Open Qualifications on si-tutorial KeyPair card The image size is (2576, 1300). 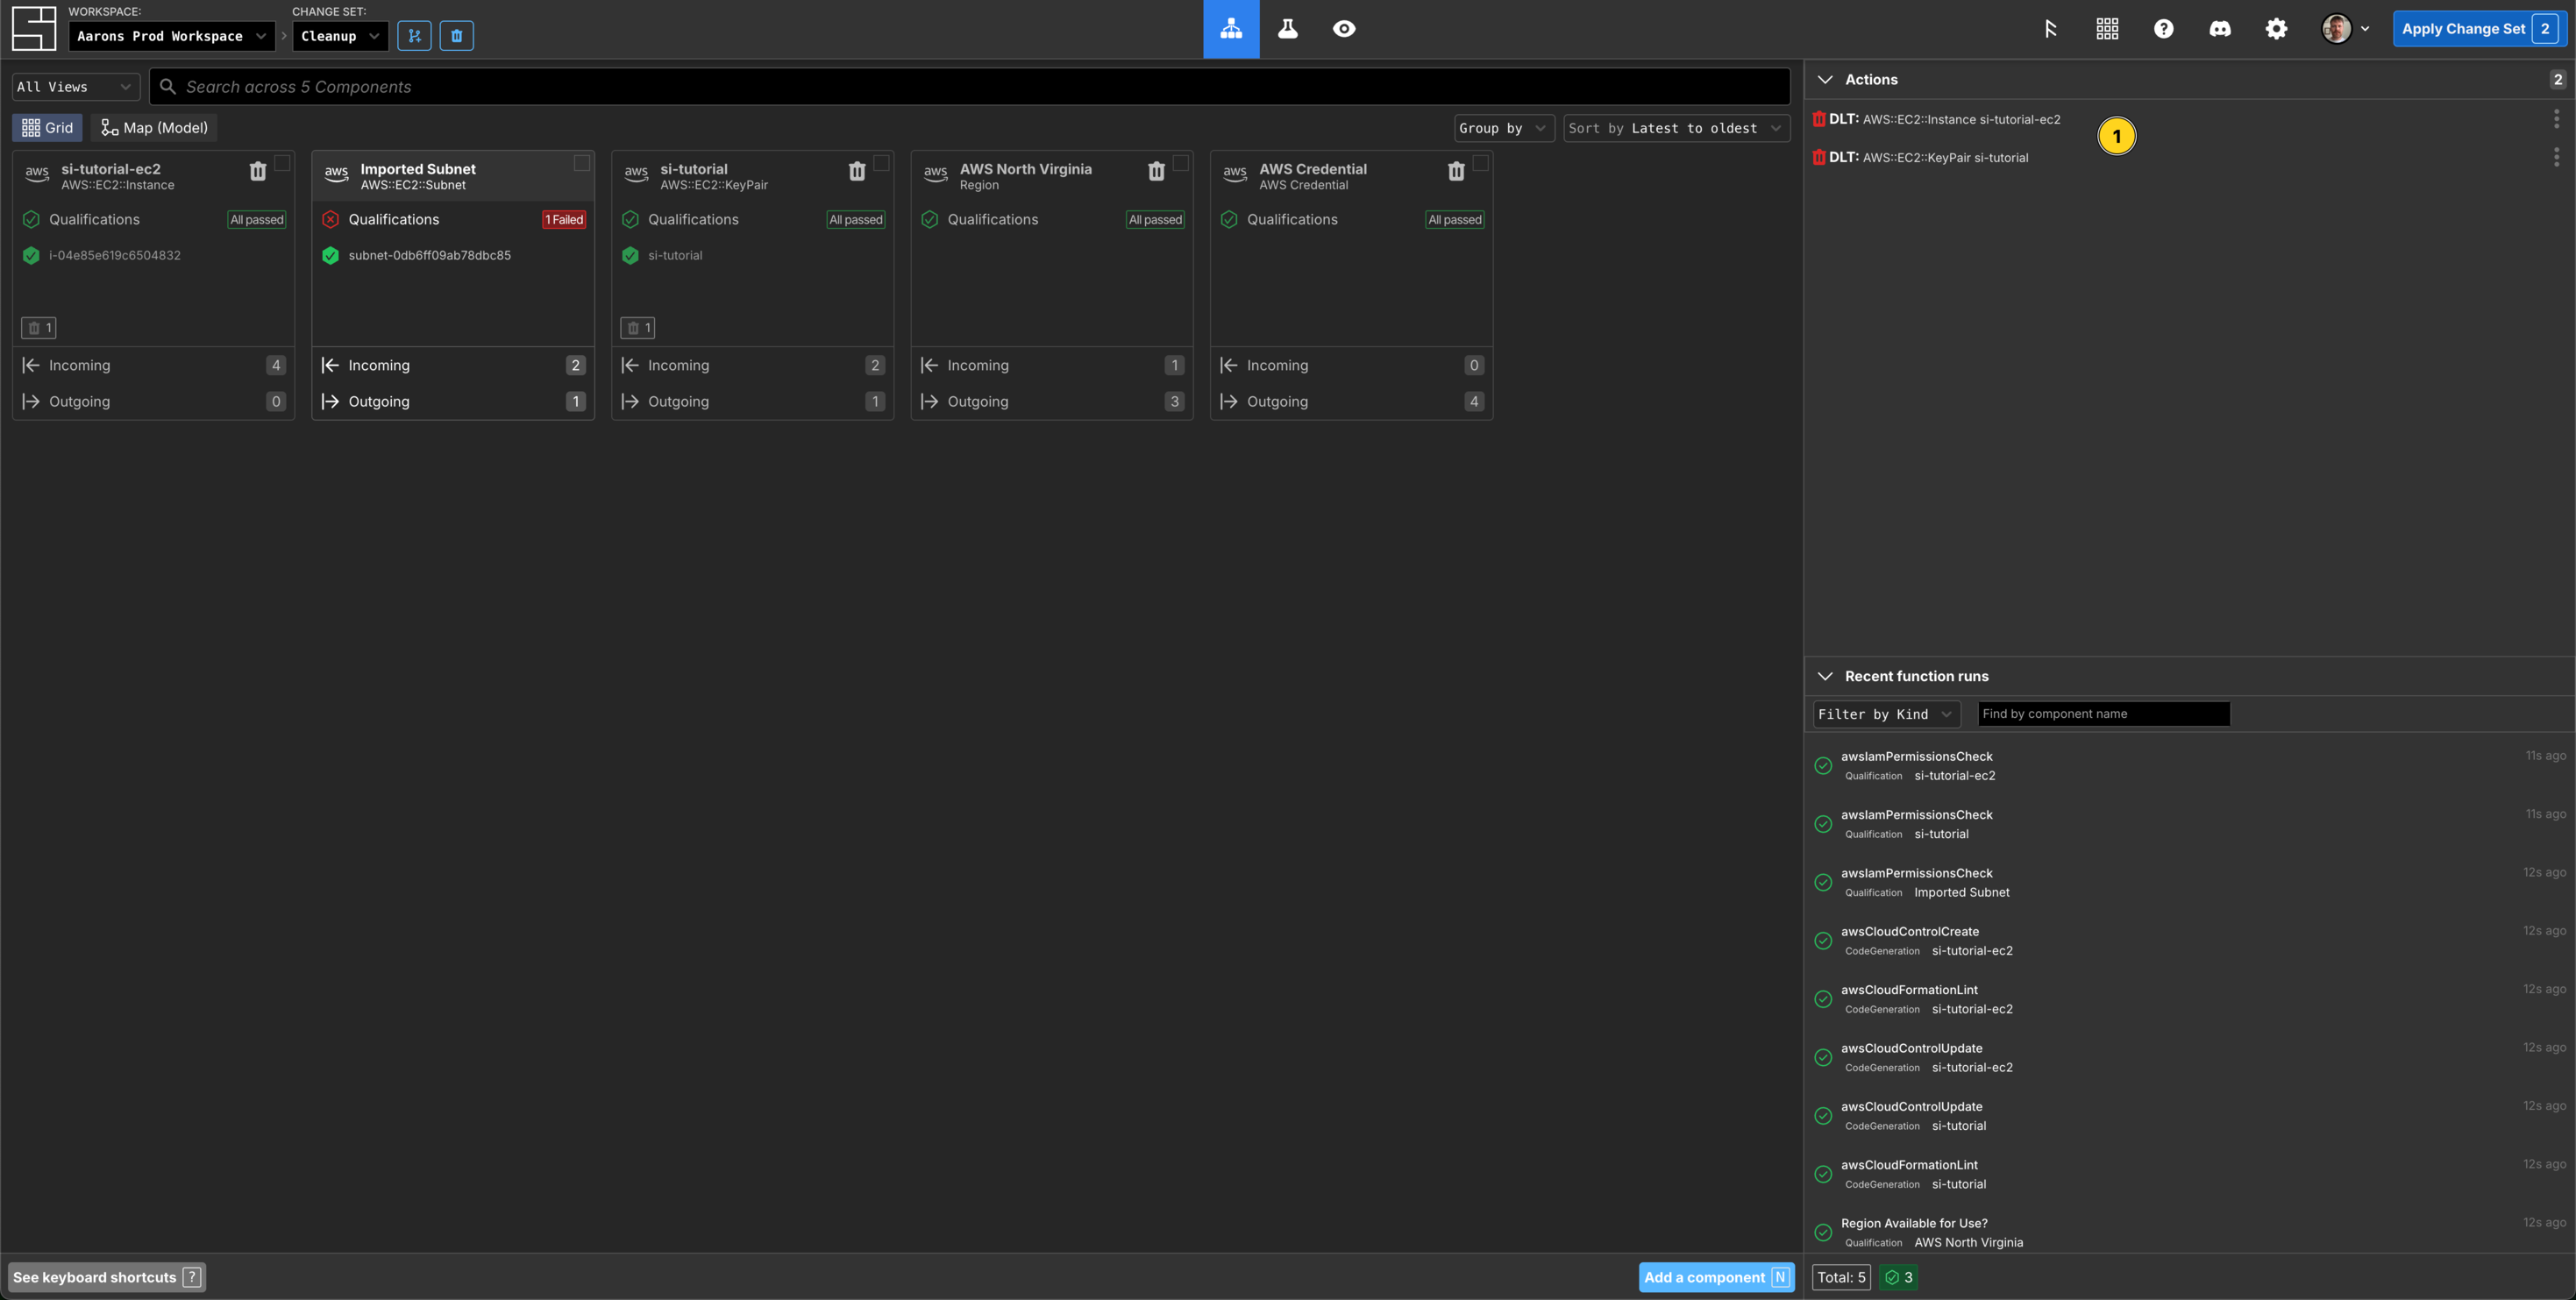pos(752,220)
